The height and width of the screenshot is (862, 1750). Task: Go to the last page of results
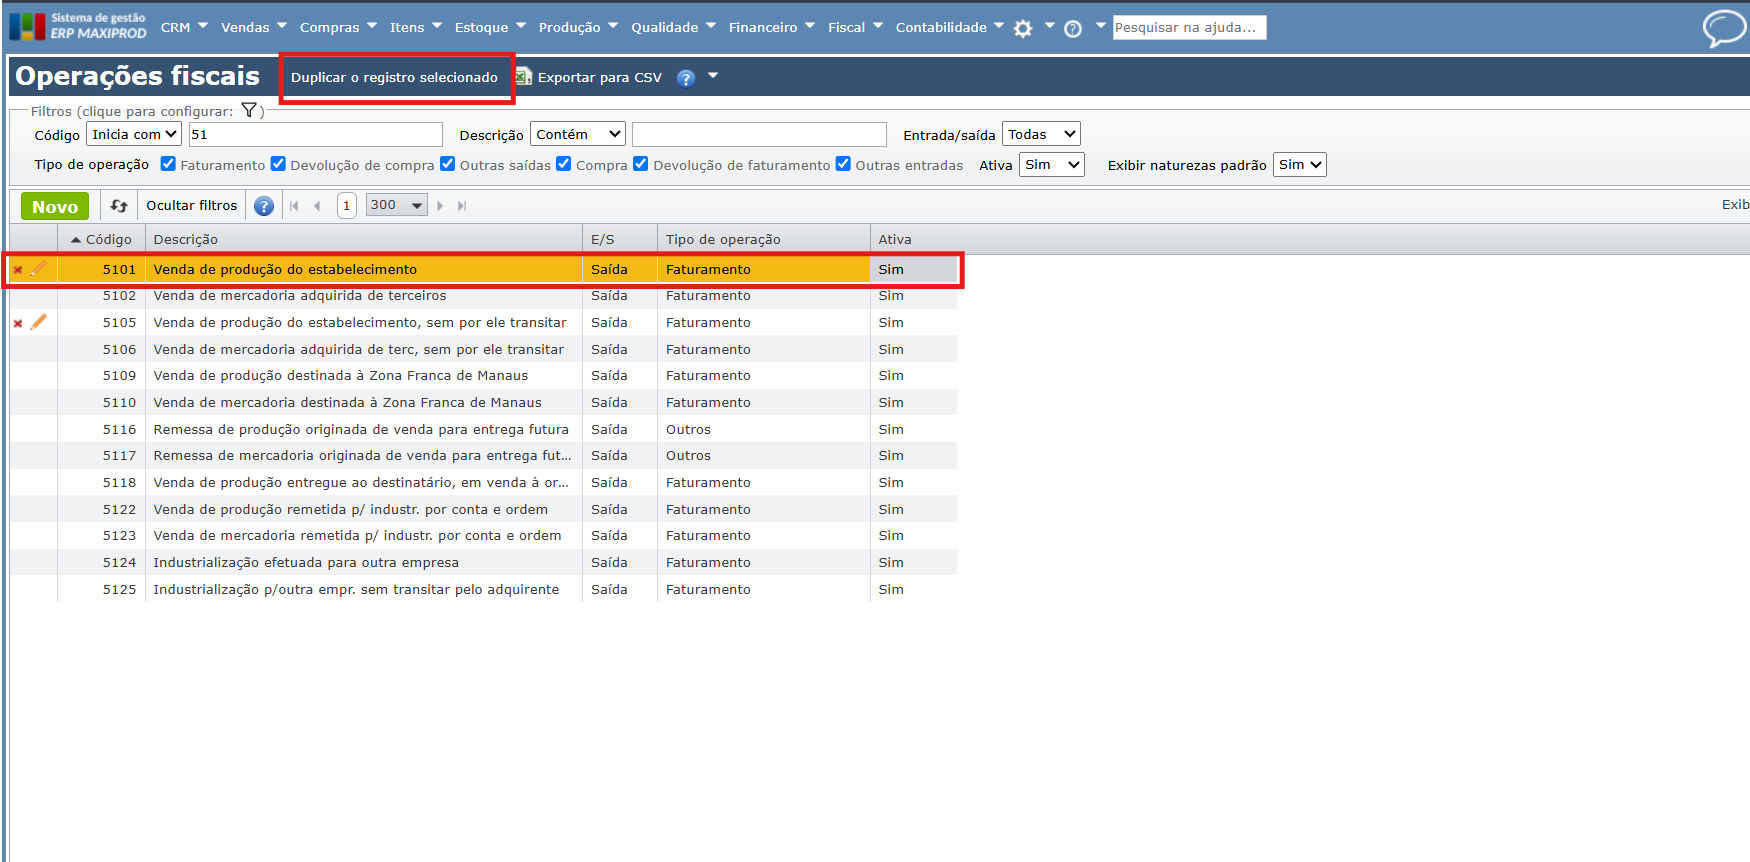462,206
